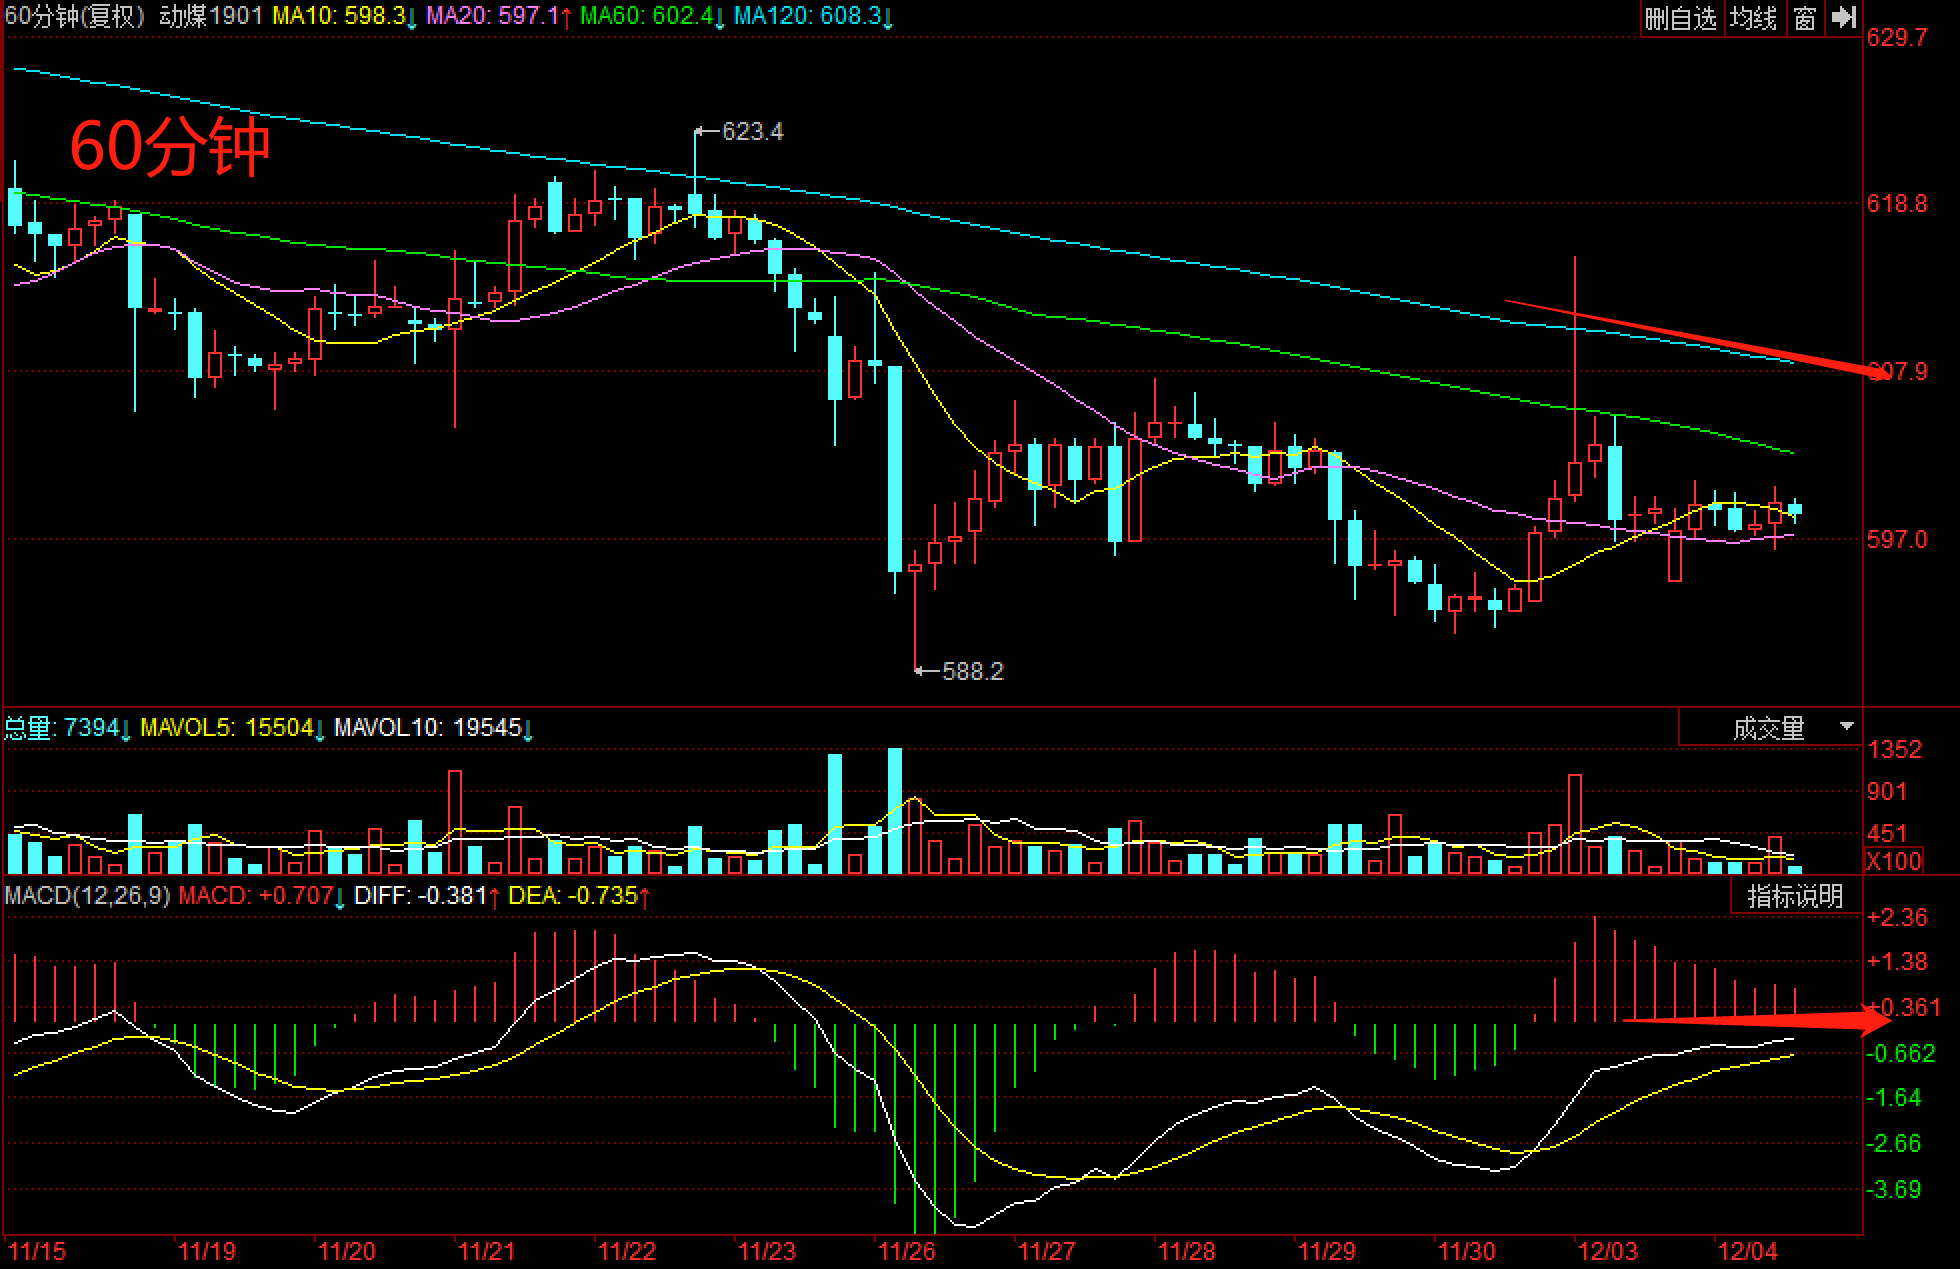Toggle the 均线 moving average button
1960x1269 pixels.
[x=1754, y=18]
